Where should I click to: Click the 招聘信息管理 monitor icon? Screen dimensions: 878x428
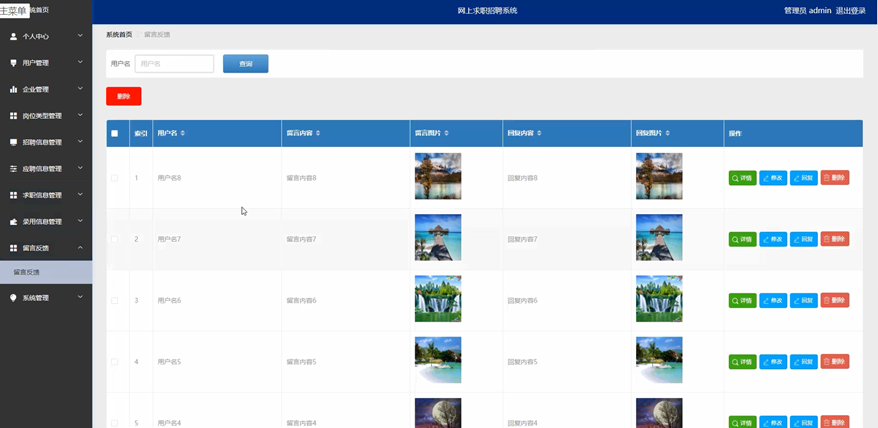[x=13, y=142]
